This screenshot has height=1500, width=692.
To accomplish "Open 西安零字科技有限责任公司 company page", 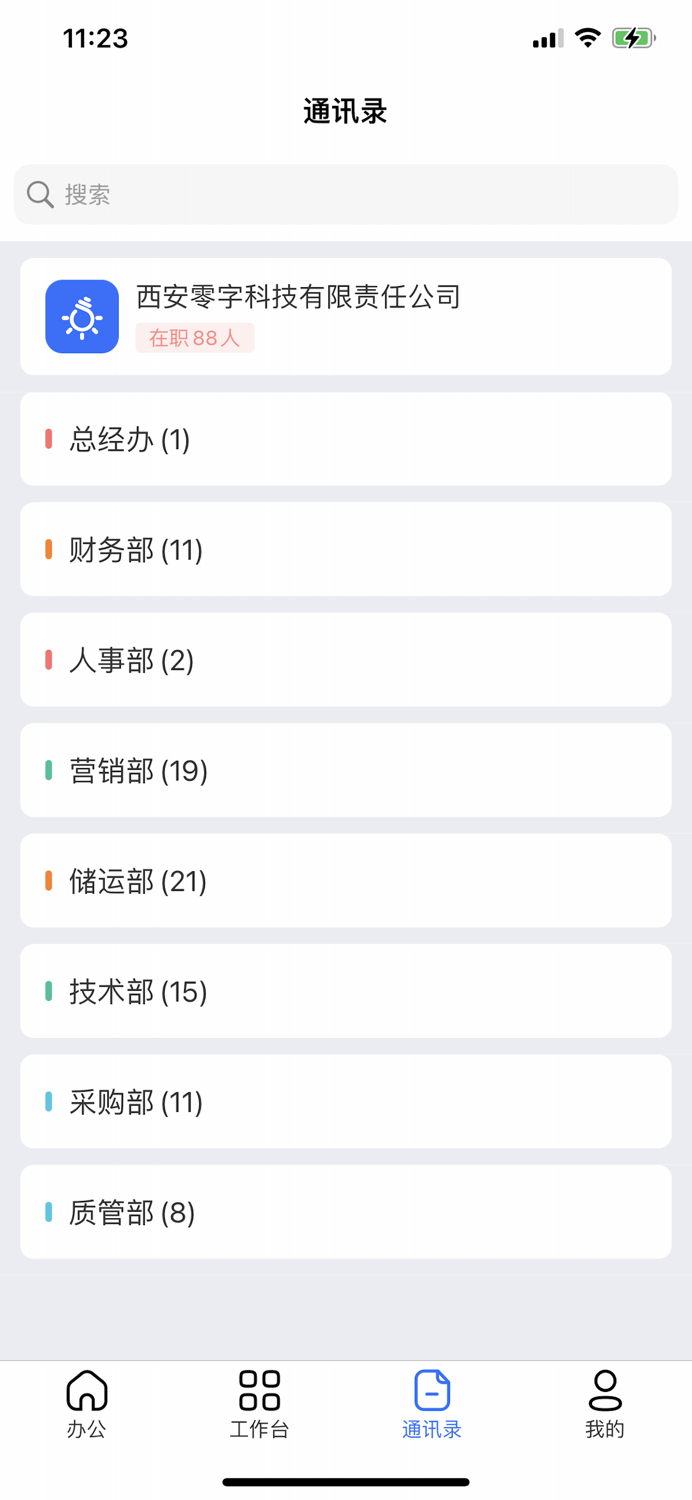I will [x=297, y=297].
